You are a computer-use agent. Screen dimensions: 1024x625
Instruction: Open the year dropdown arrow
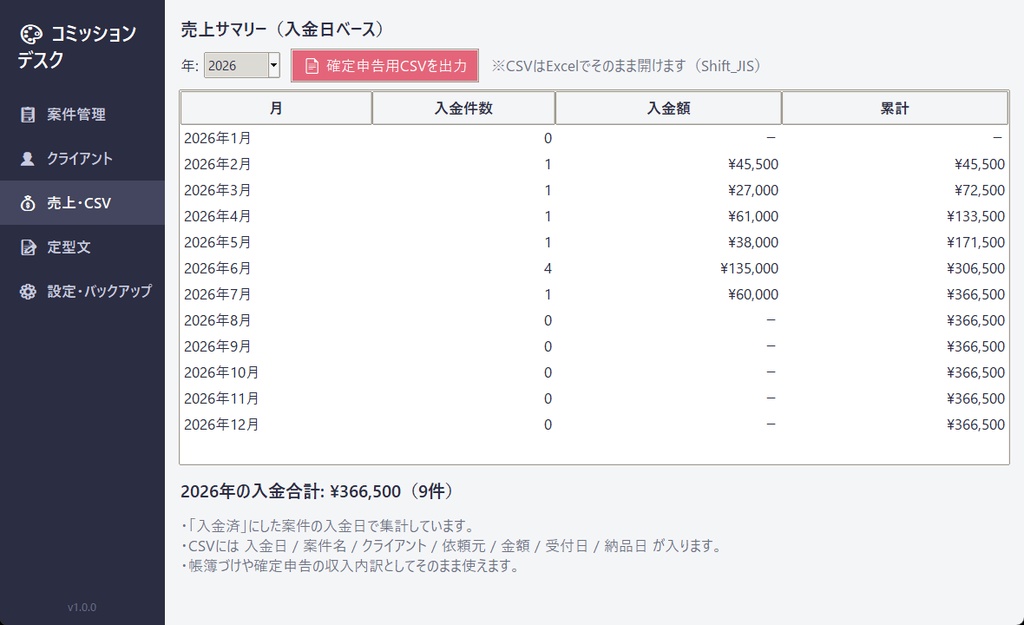point(274,65)
